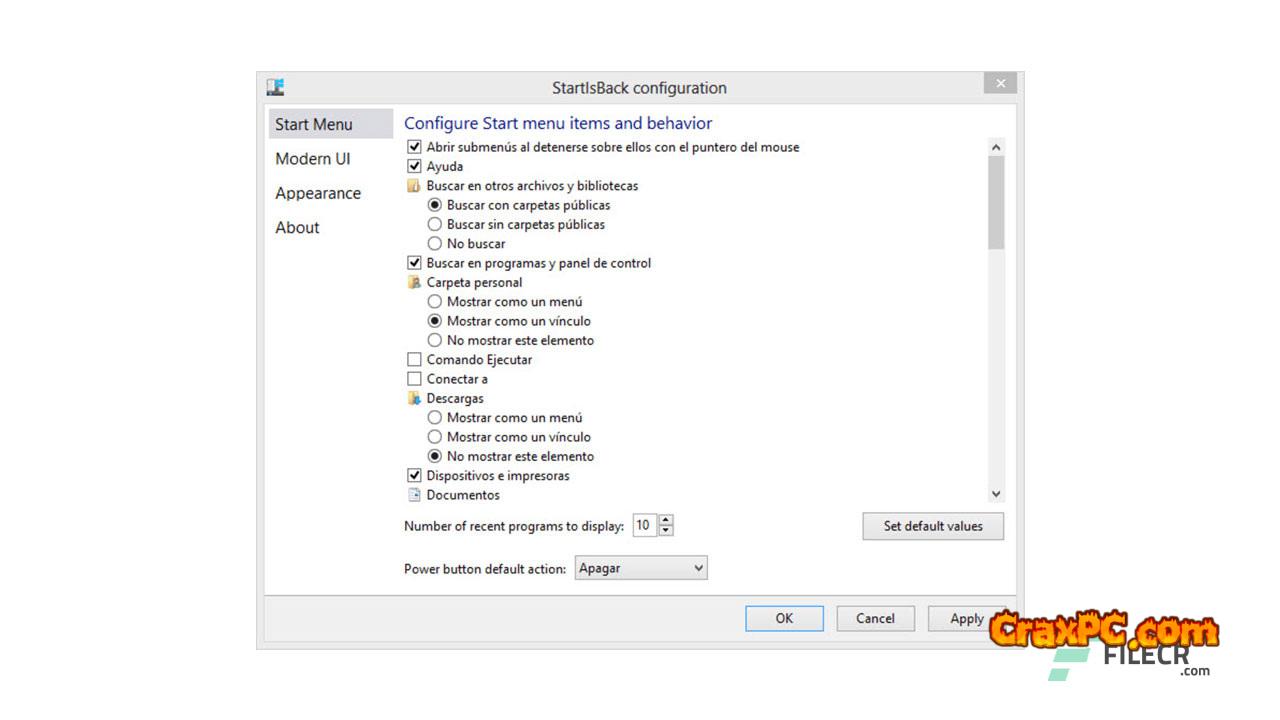Click the Buscar en otros archivos folder icon
This screenshot has width=1280, height=720.
(414, 186)
